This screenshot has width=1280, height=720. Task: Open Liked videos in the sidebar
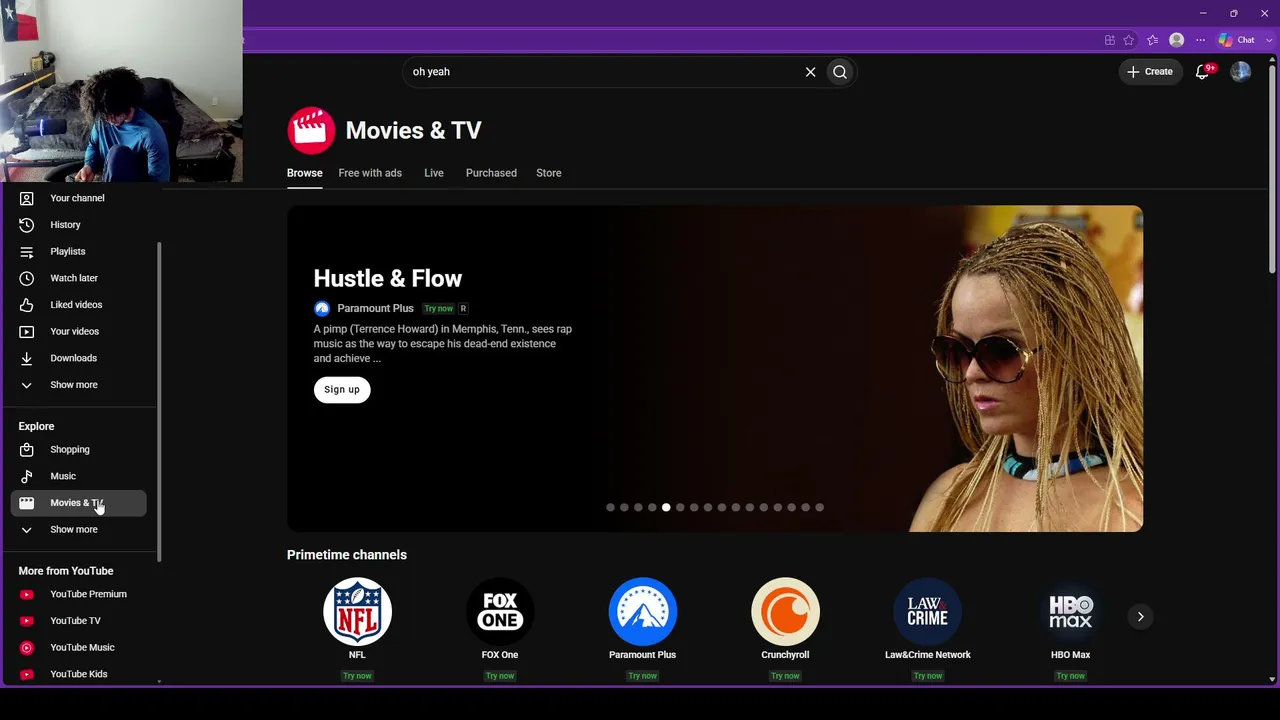point(78,305)
